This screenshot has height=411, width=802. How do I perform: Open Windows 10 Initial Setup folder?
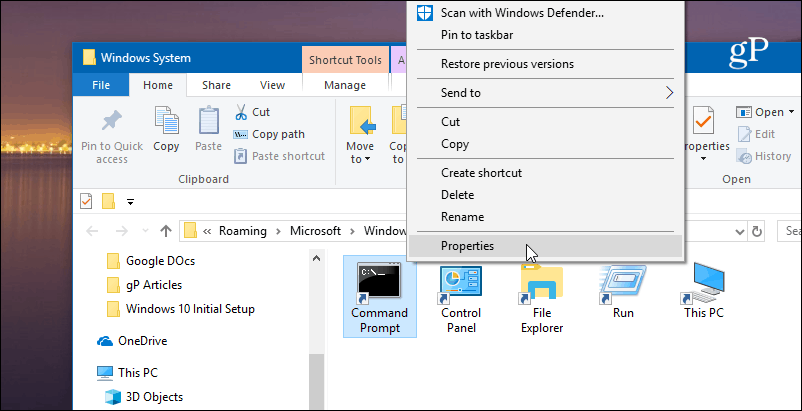(181, 309)
